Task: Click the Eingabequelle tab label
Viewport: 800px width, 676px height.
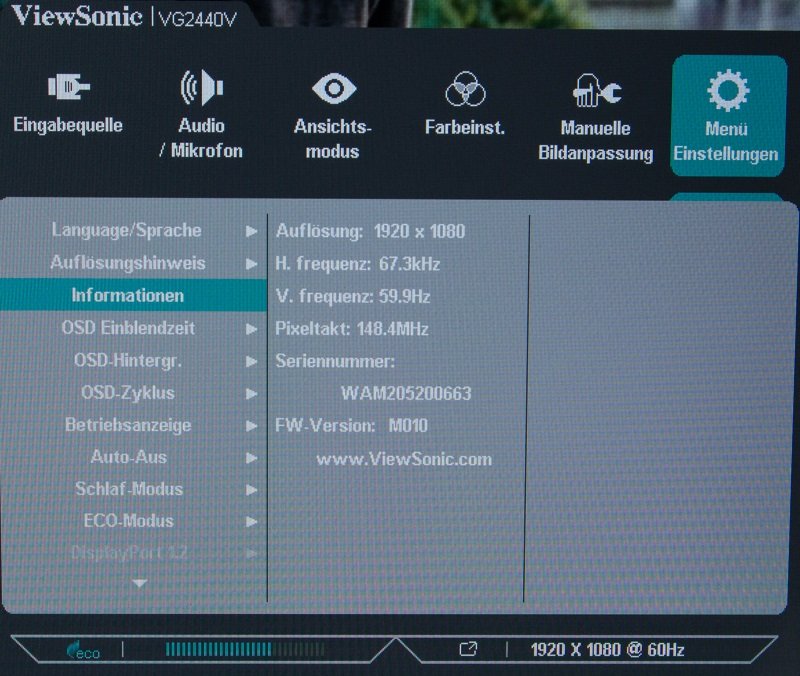Action: [68, 125]
